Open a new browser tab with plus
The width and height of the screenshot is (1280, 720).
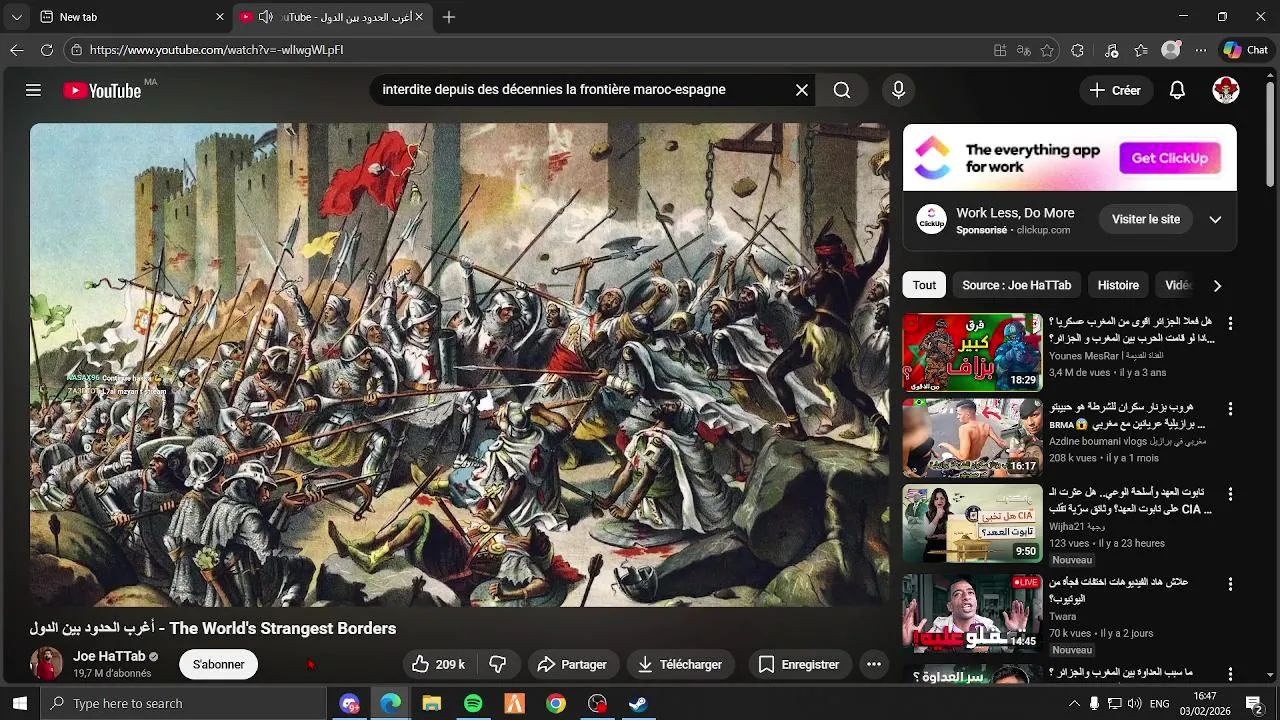point(449,17)
